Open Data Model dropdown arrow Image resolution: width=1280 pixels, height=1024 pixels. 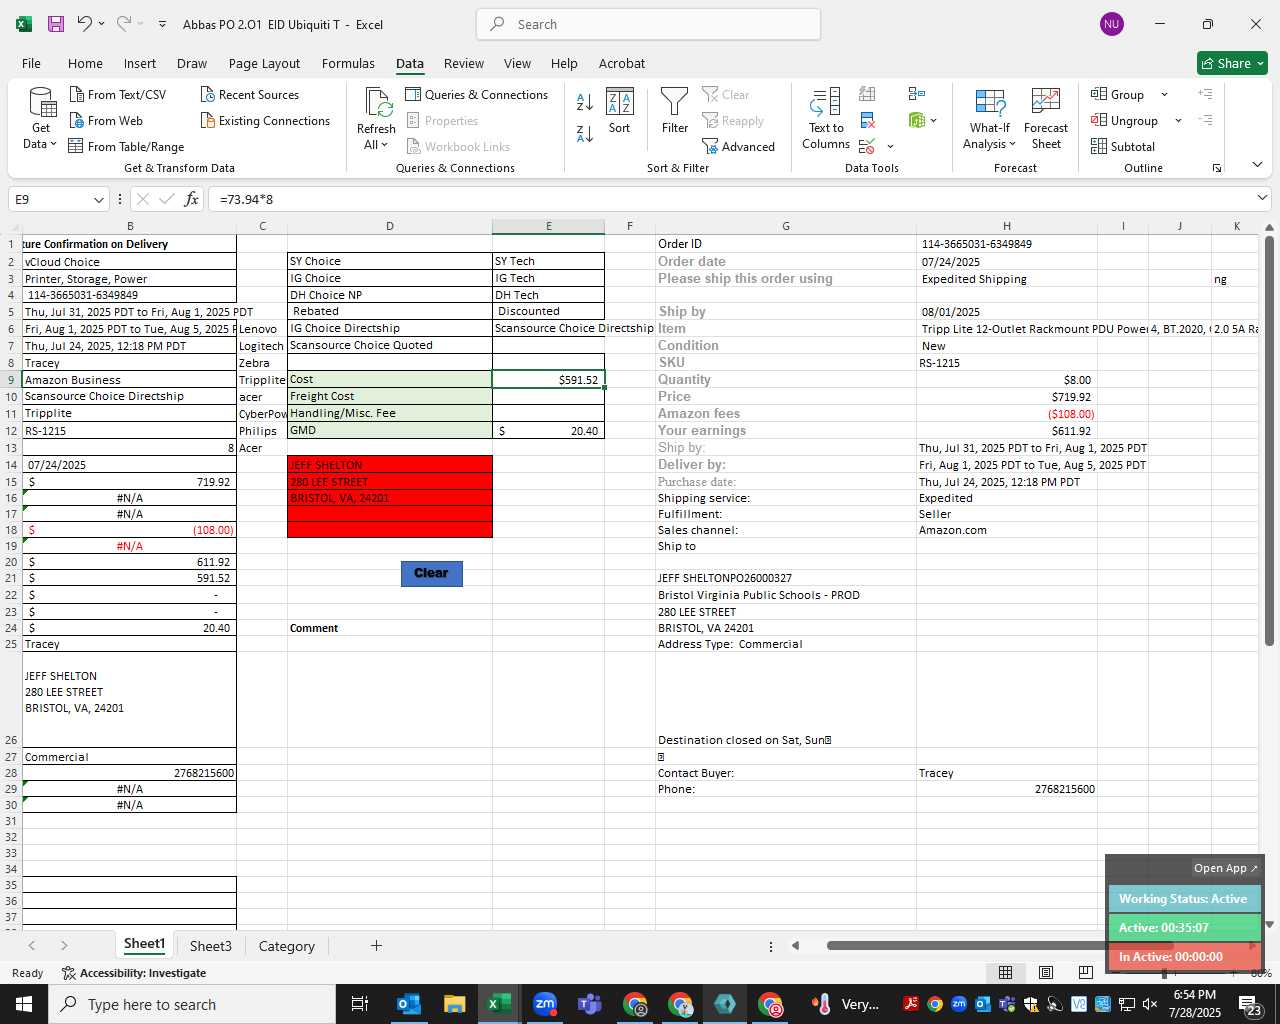(933, 121)
